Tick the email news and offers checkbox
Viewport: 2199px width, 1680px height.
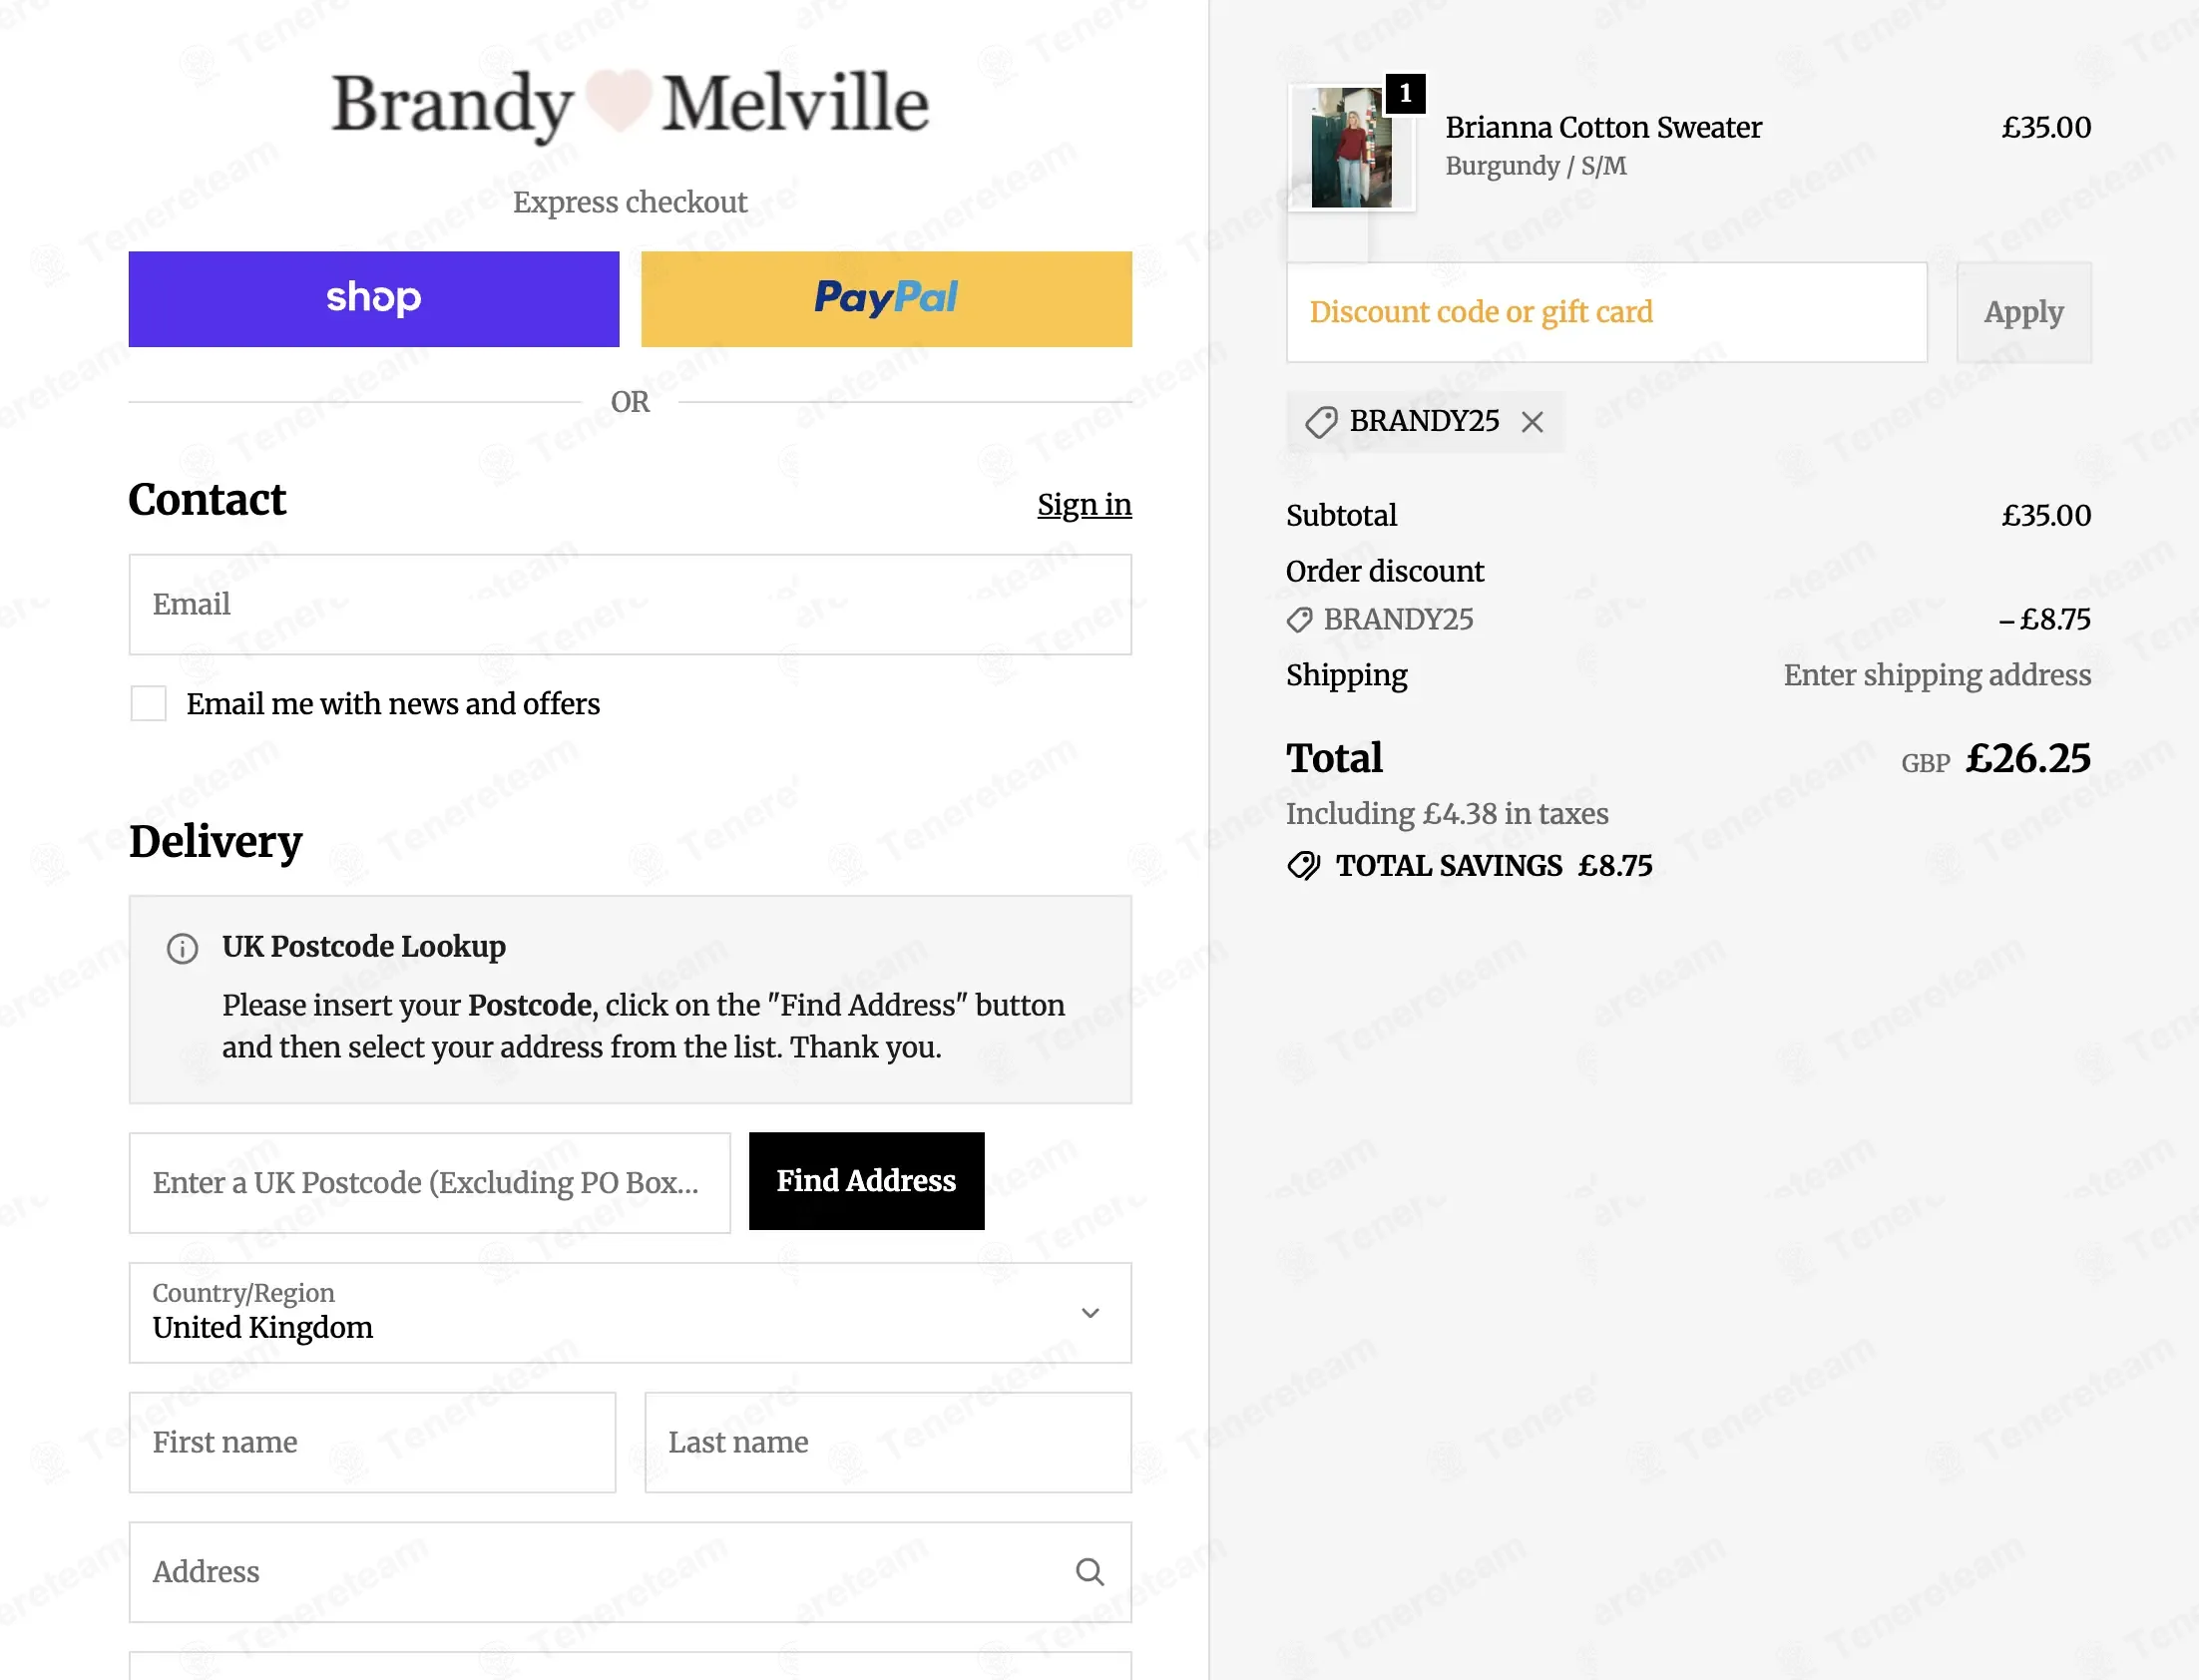pyautogui.click(x=149, y=704)
